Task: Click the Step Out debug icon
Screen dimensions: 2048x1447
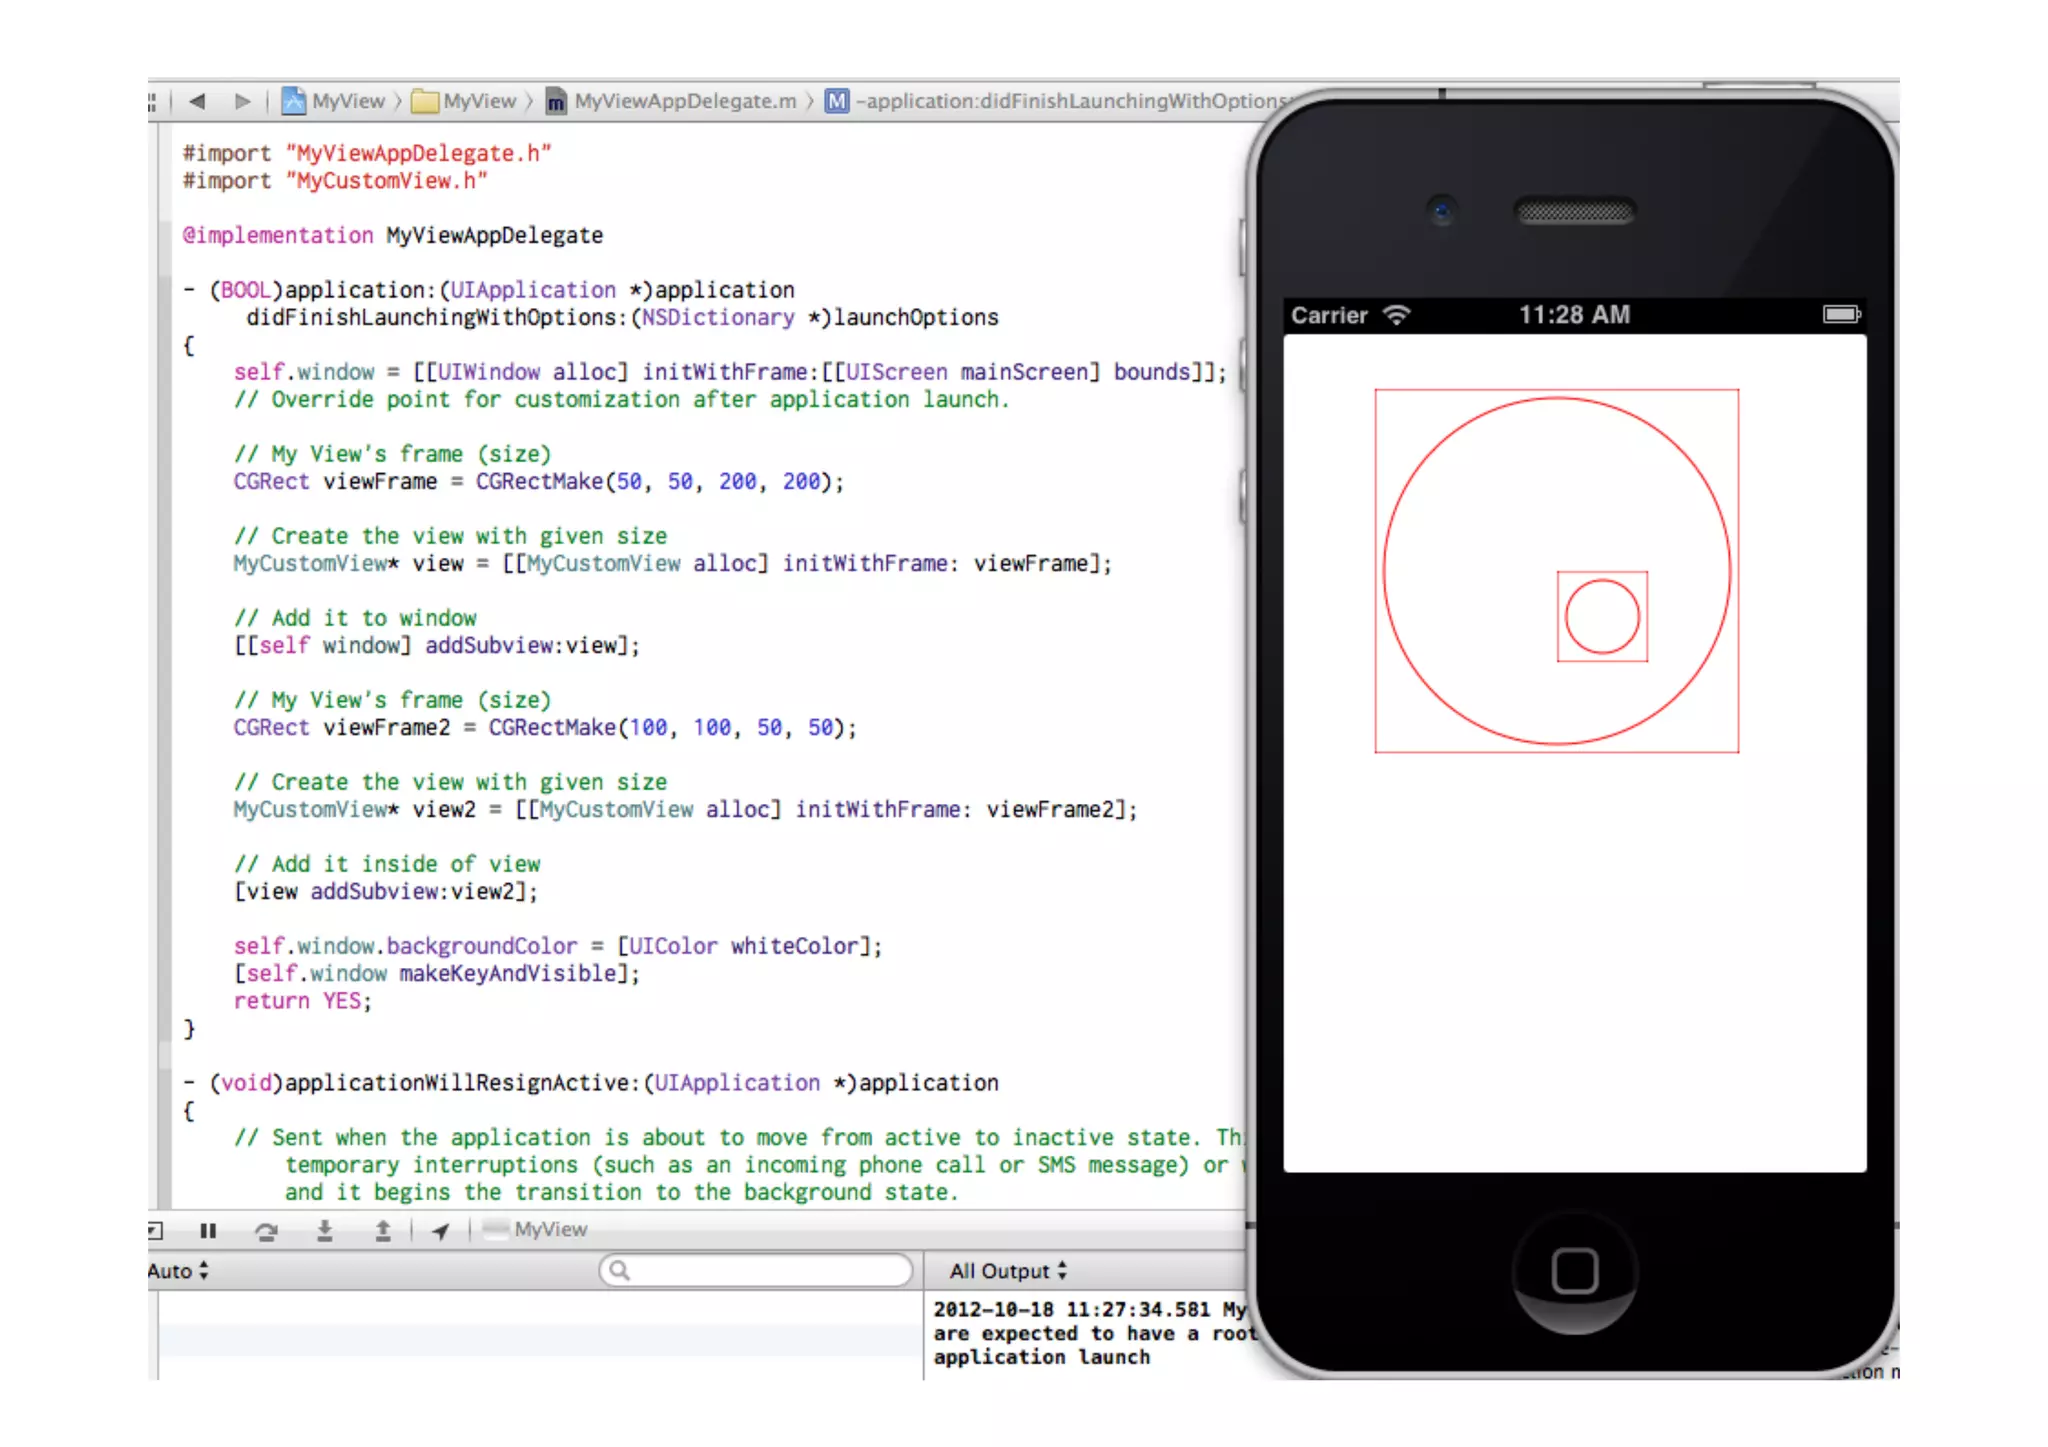Action: [382, 1230]
